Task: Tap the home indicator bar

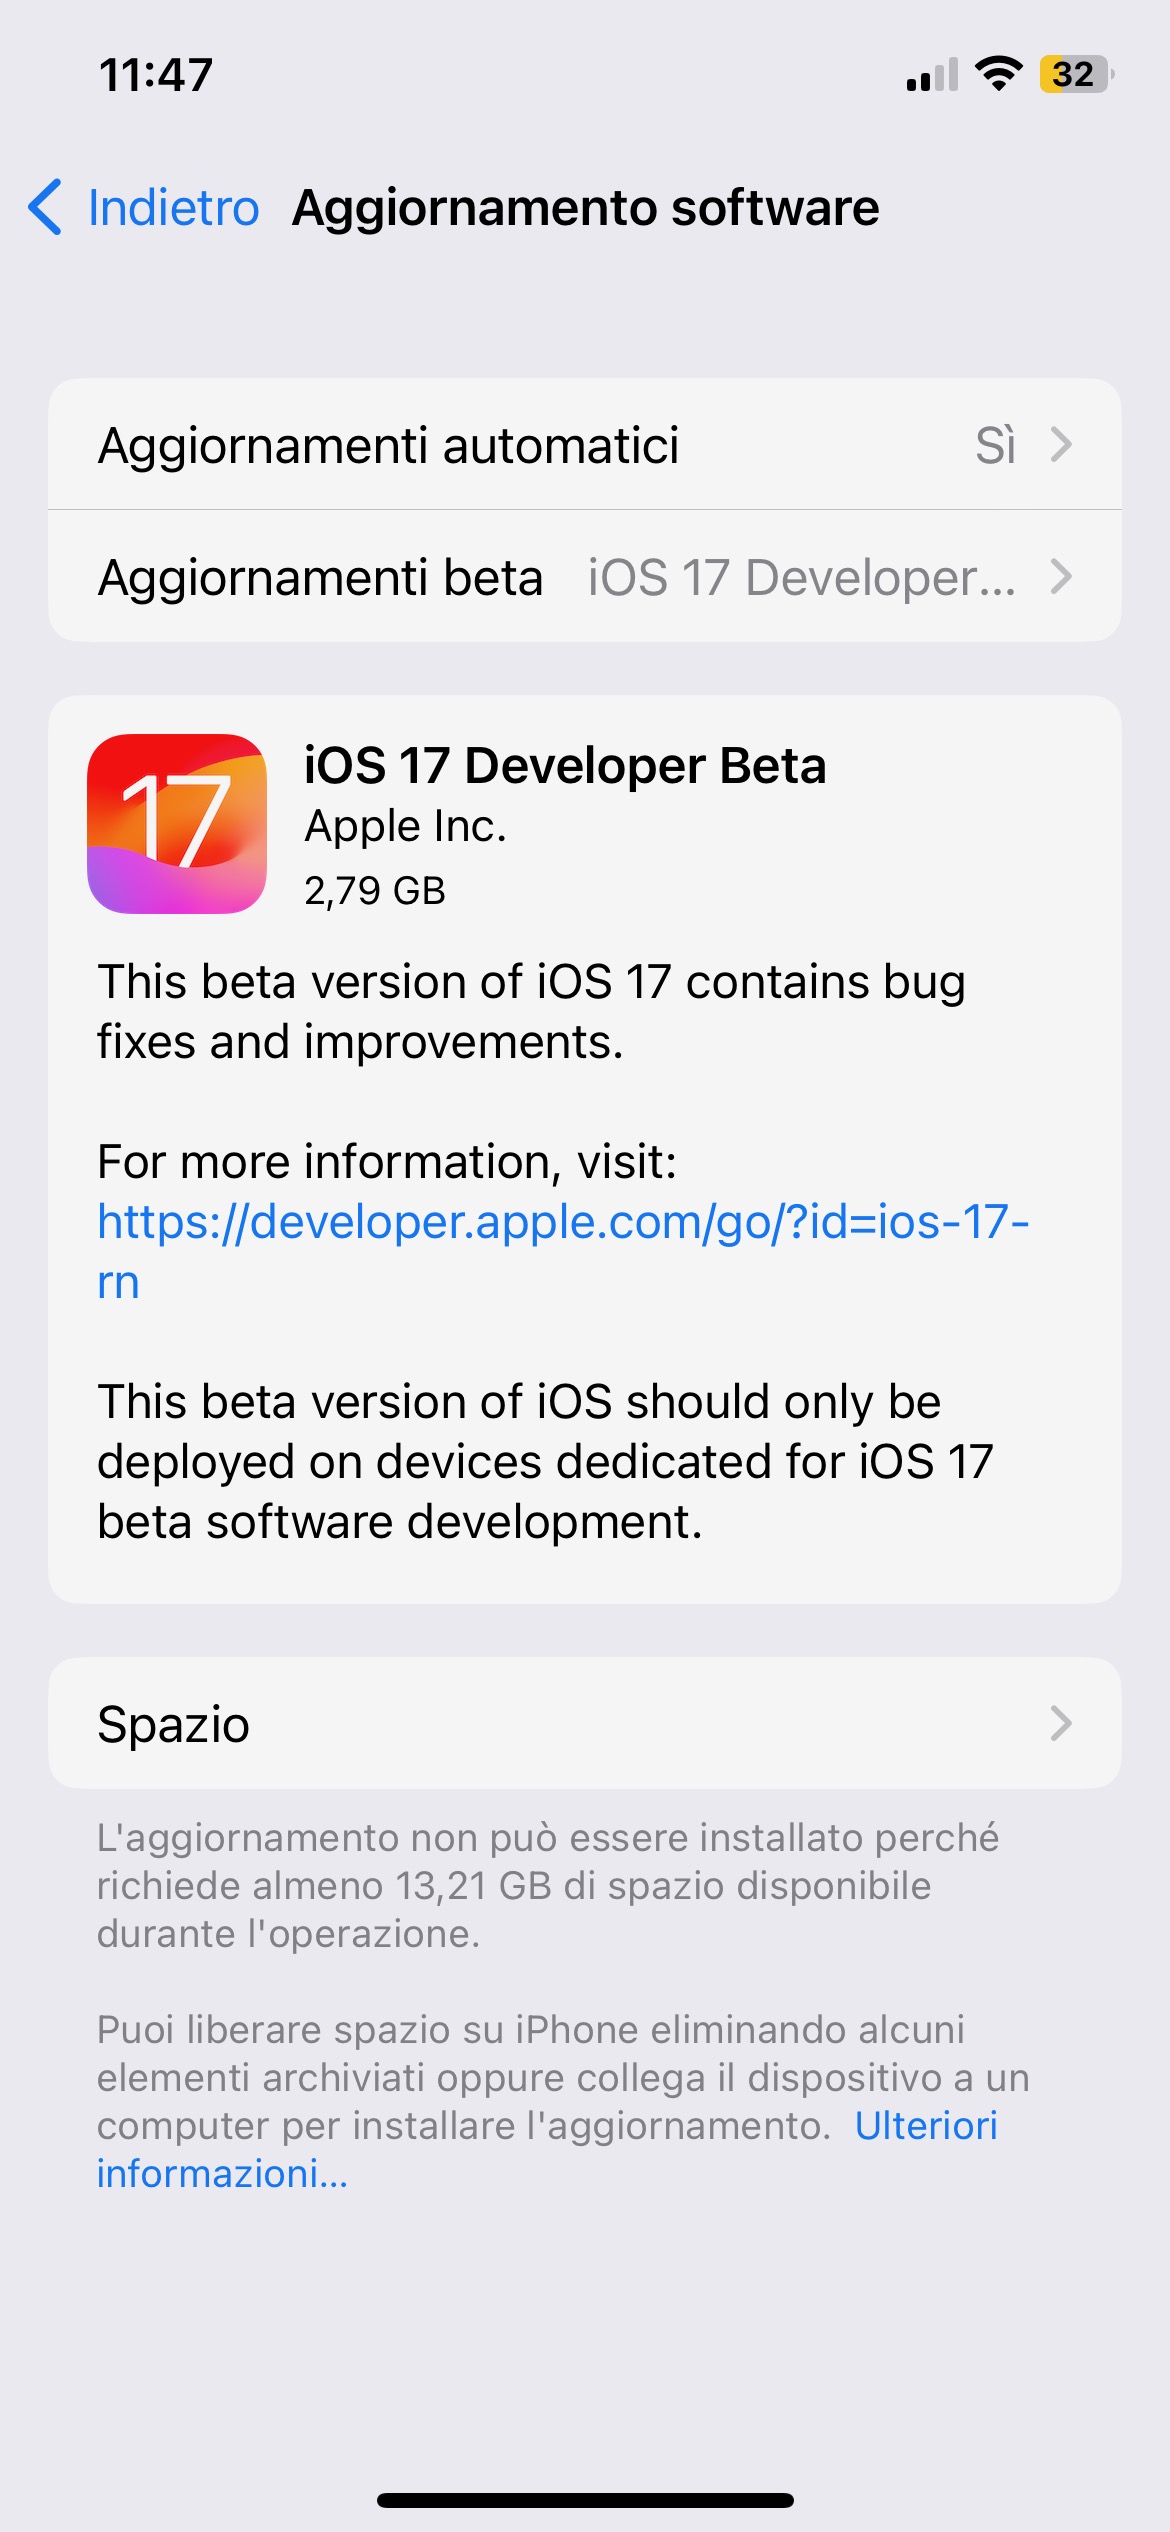Action: click(x=585, y=2500)
